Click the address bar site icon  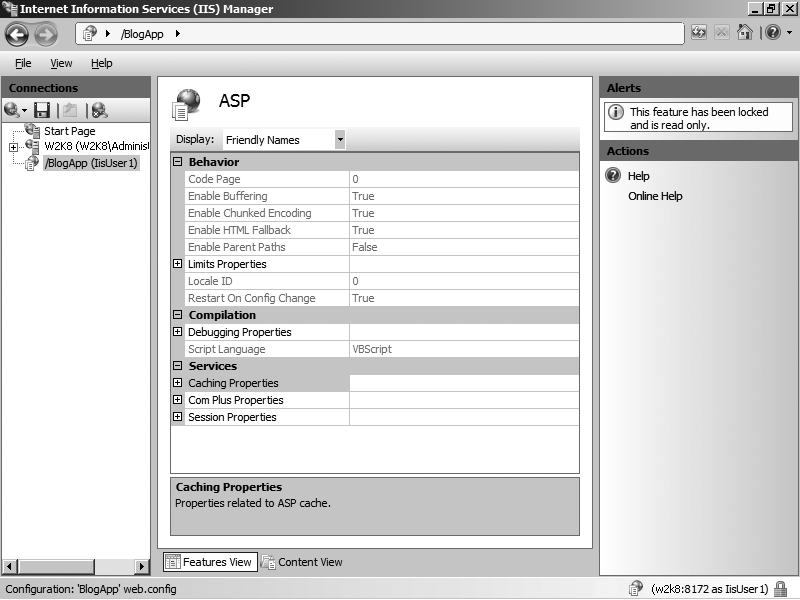(x=90, y=34)
